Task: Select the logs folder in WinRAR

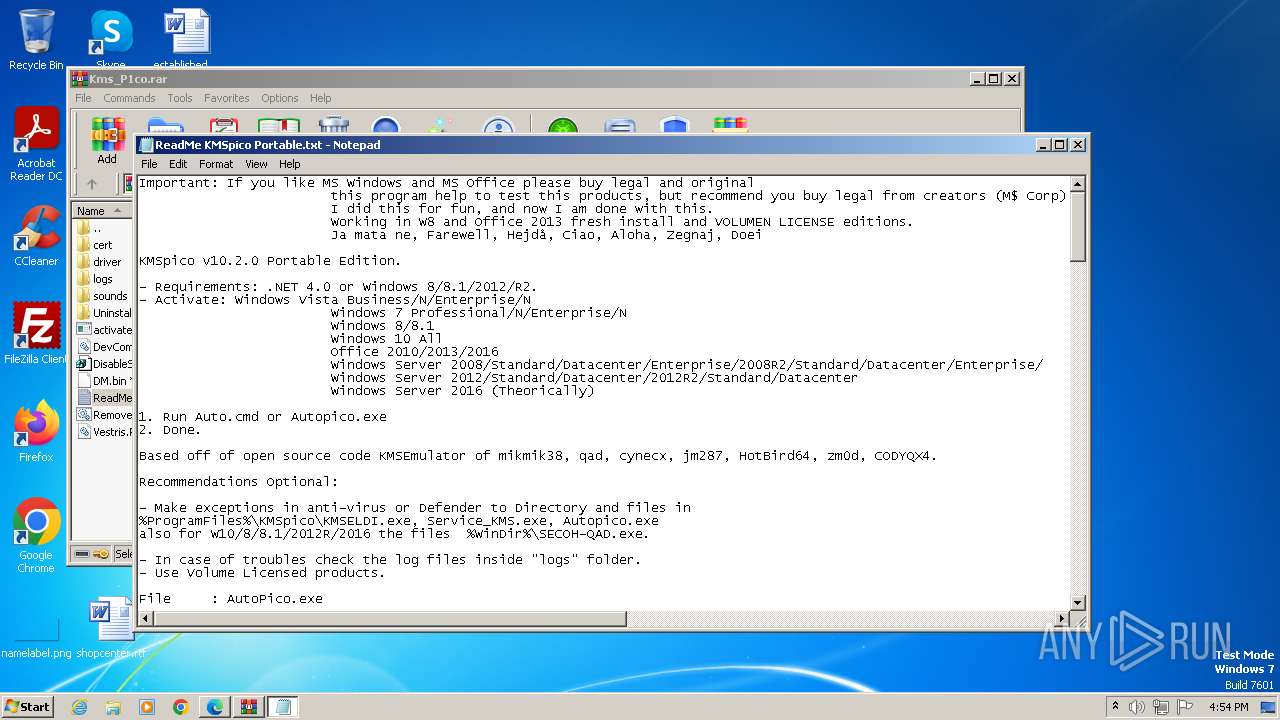Action: (103, 279)
